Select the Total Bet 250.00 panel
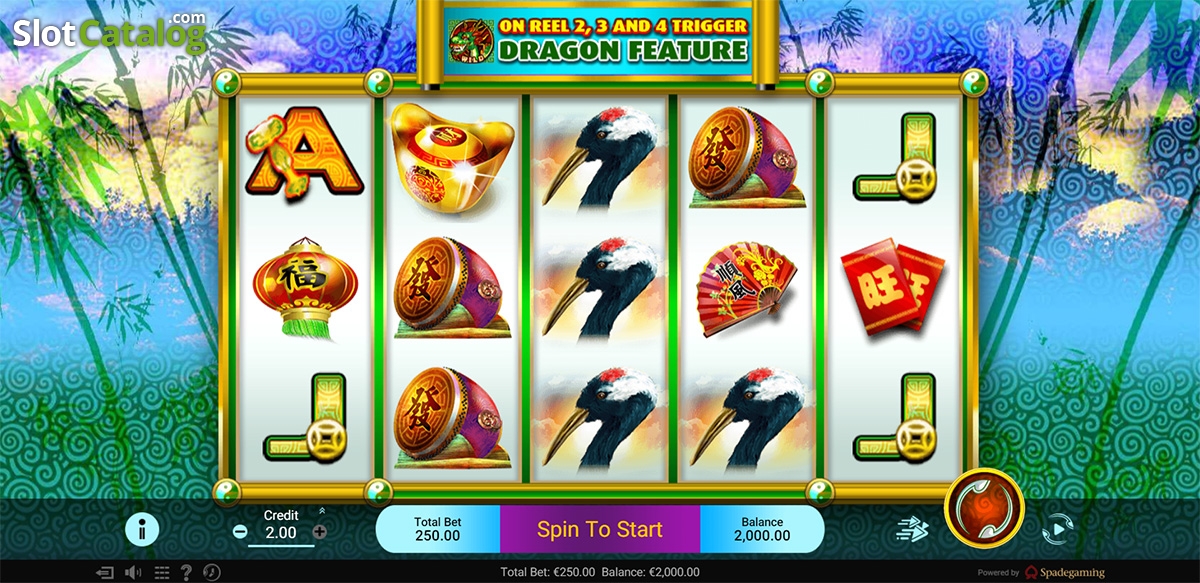This screenshot has width=1200, height=583. click(x=438, y=529)
